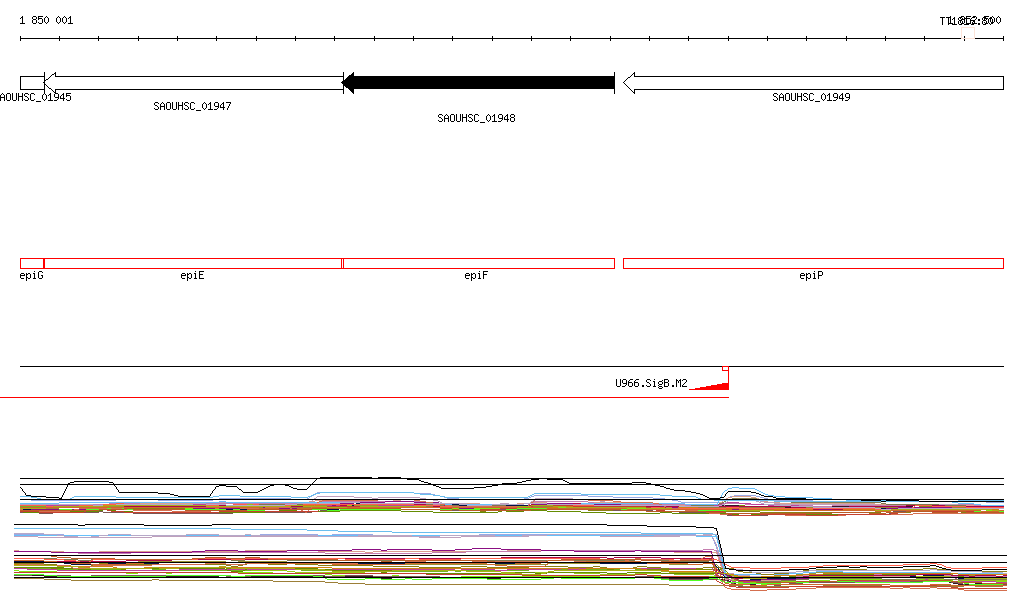The image size is (1024, 611).
Task: Click the SAOUHSC_01949 gene label
Action: pos(811,97)
